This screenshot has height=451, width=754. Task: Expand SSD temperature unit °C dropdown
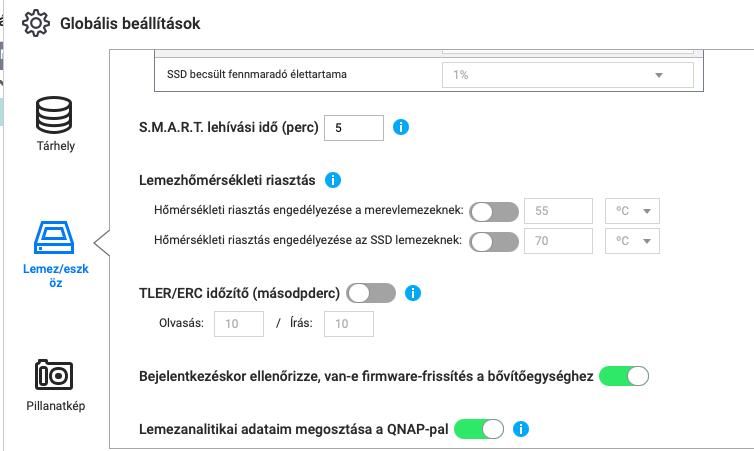pos(634,241)
